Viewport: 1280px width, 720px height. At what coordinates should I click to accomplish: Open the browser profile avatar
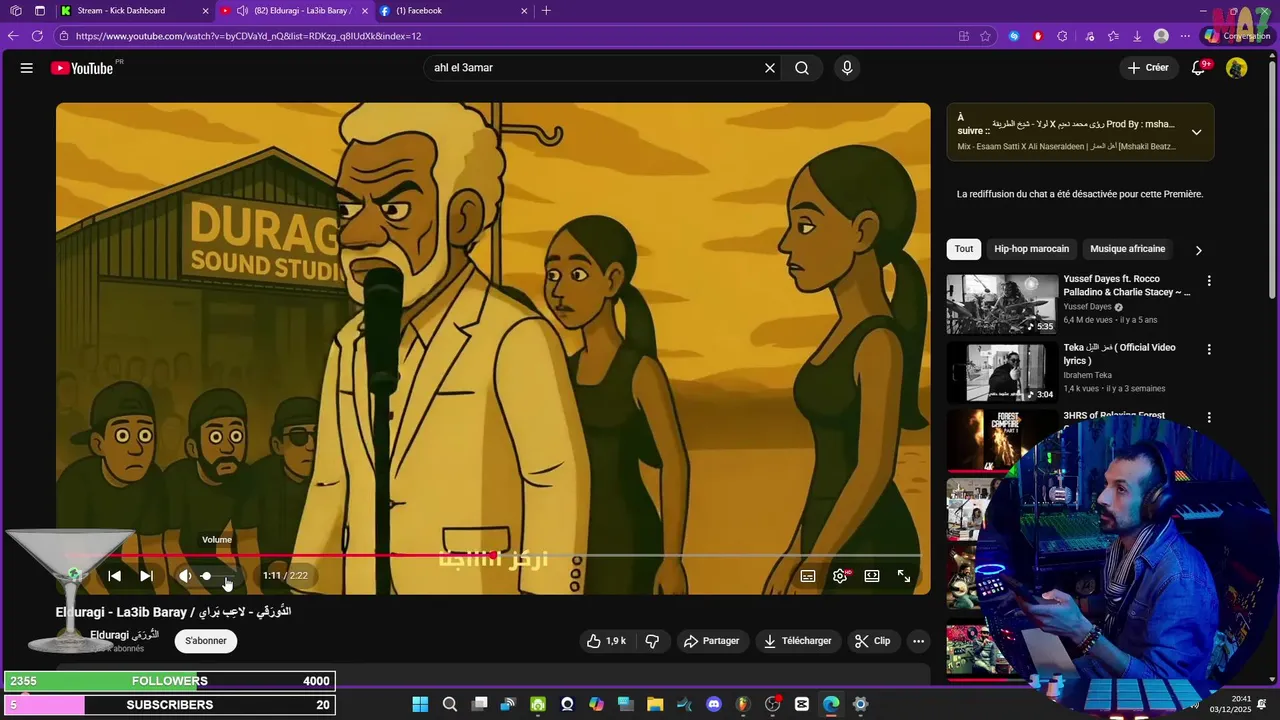coord(1161,36)
